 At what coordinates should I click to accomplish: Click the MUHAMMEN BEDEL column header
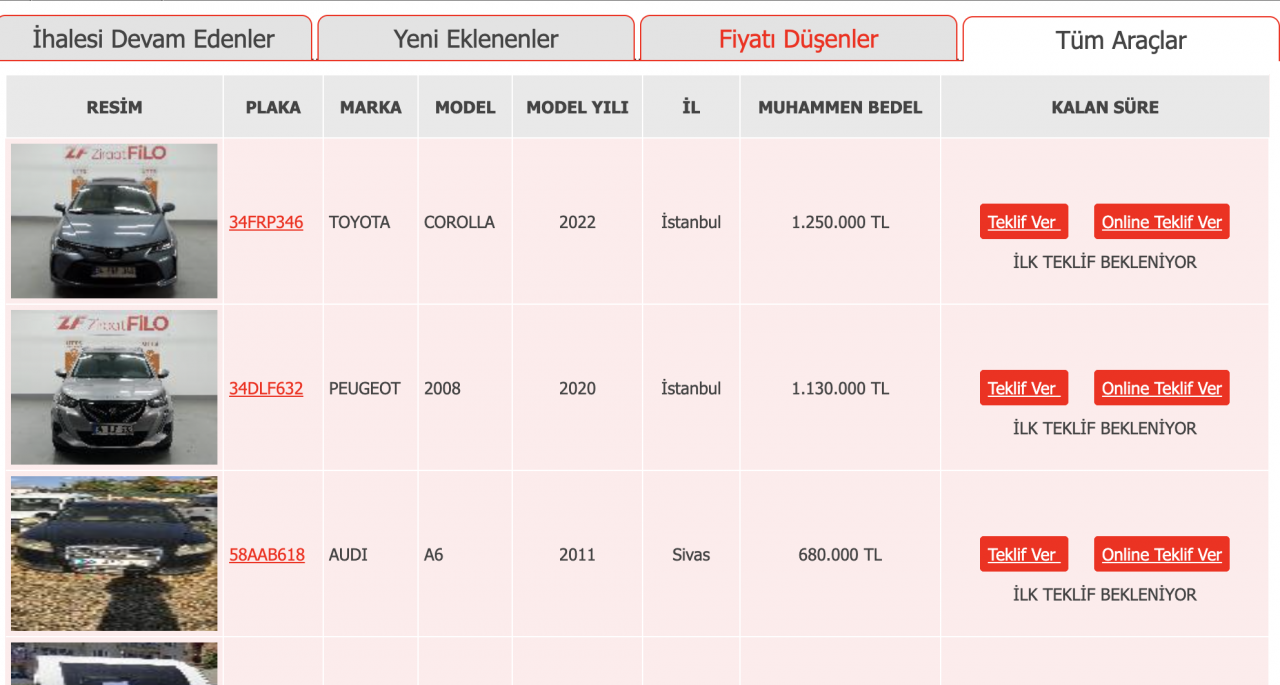point(840,107)
